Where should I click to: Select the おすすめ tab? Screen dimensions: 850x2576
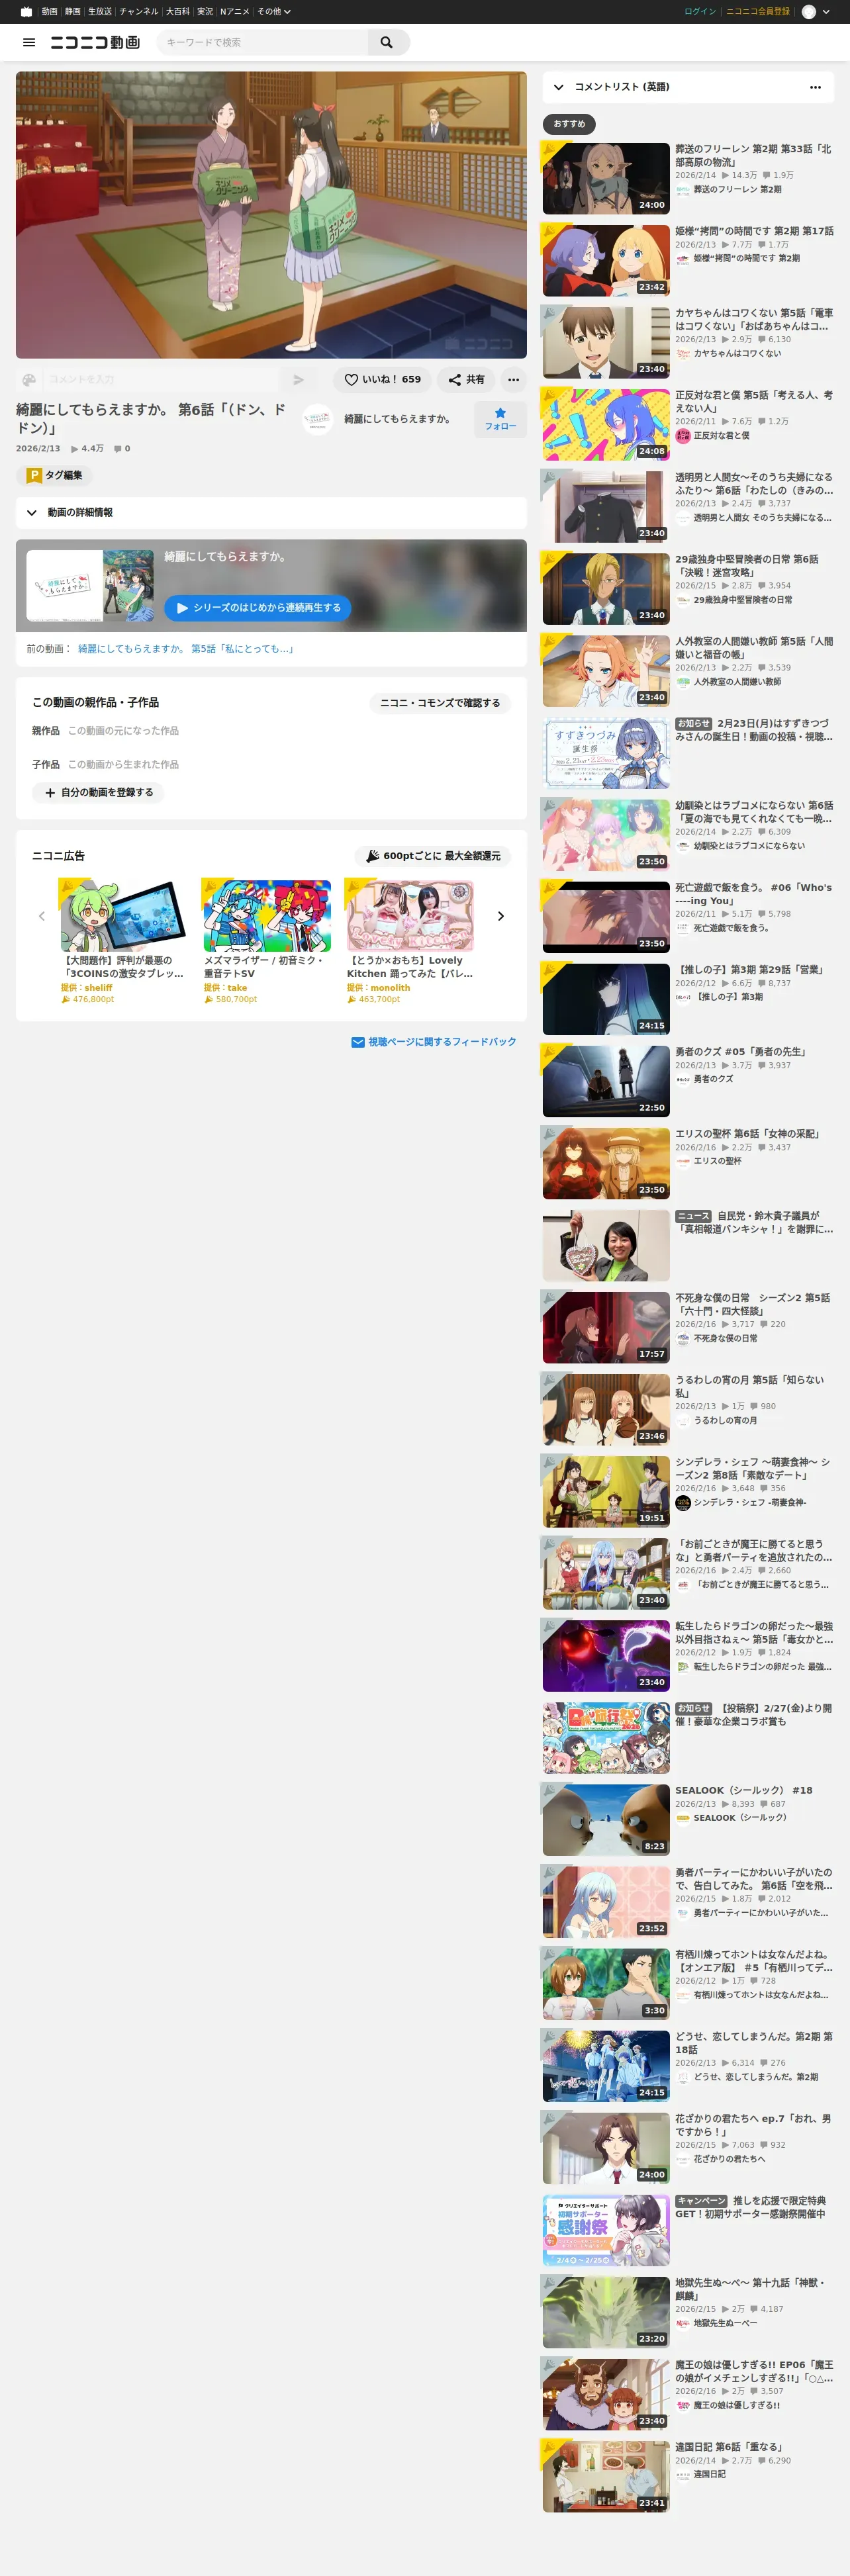[569, 124]
